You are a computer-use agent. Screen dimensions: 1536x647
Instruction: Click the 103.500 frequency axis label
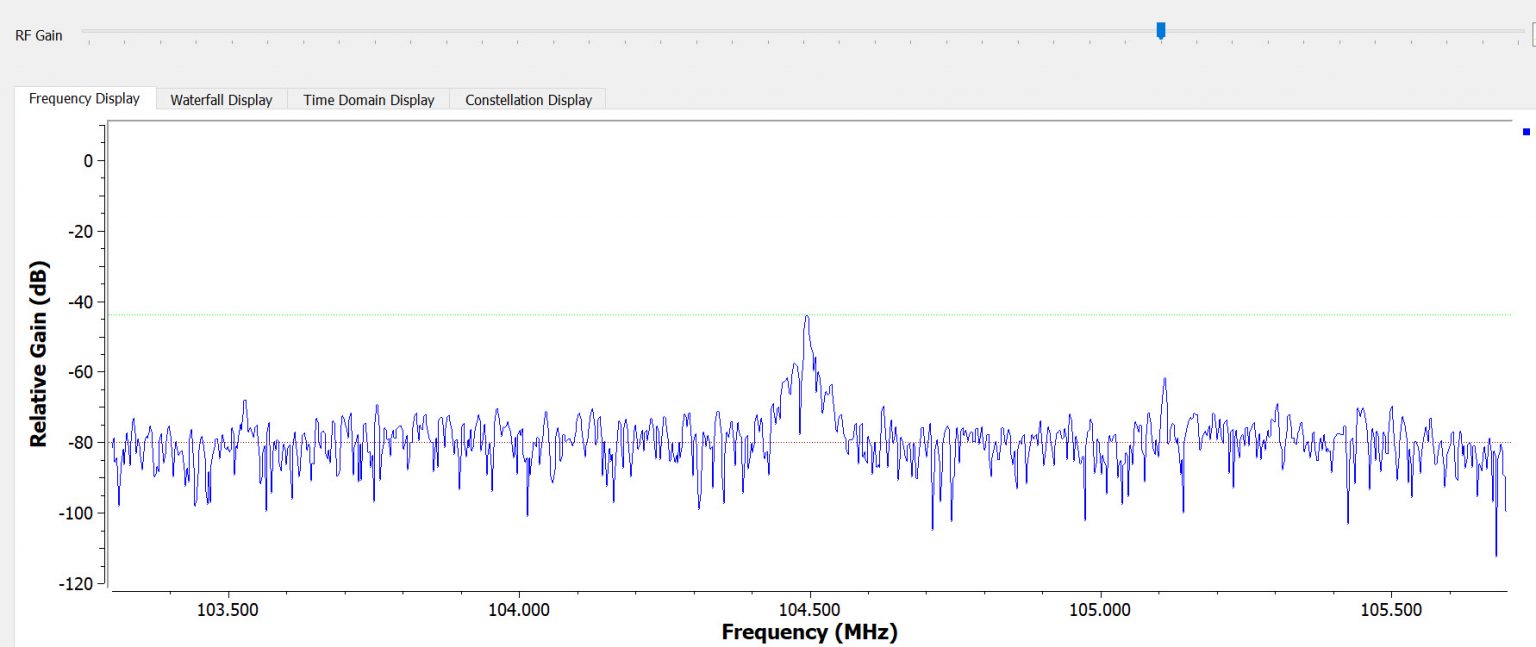pyautogui.click(x=229, y=609)
